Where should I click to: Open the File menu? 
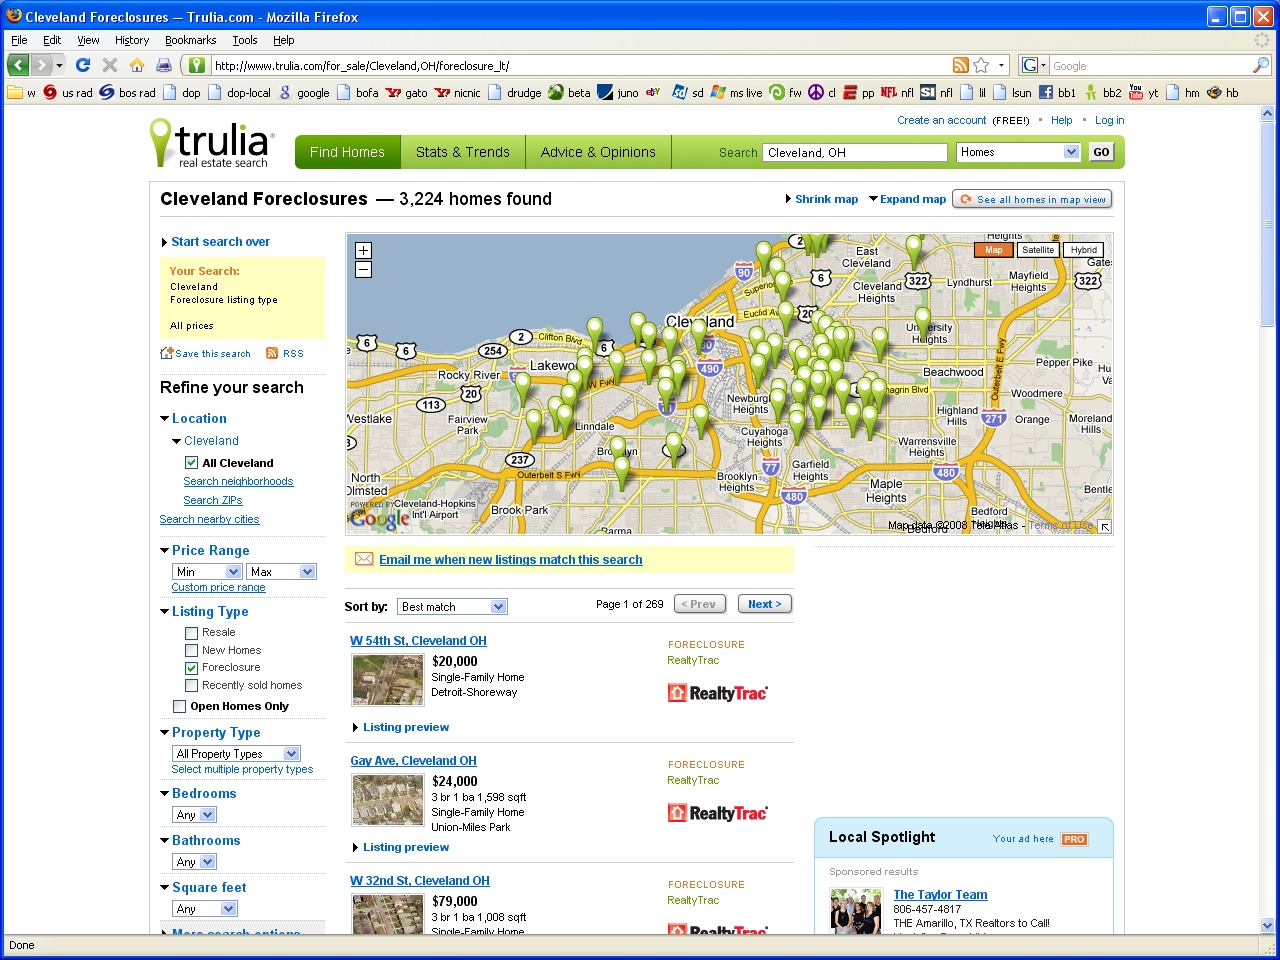(19, 40)
